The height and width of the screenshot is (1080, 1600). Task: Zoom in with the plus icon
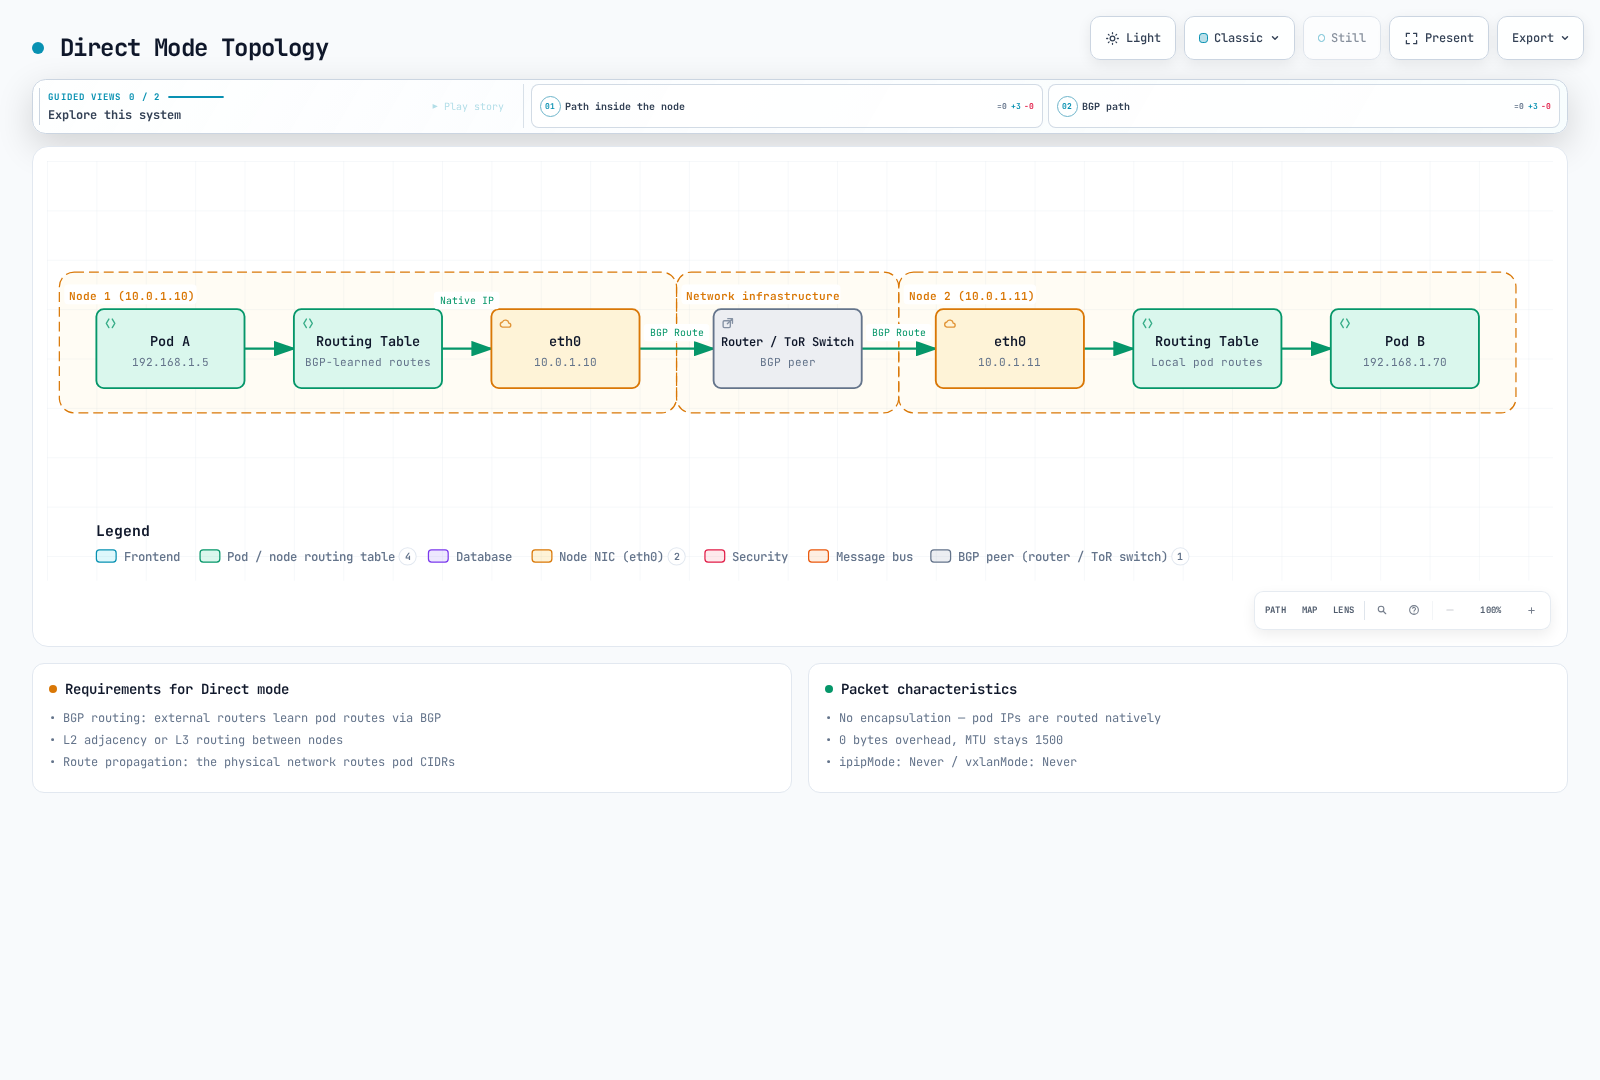1531,610
